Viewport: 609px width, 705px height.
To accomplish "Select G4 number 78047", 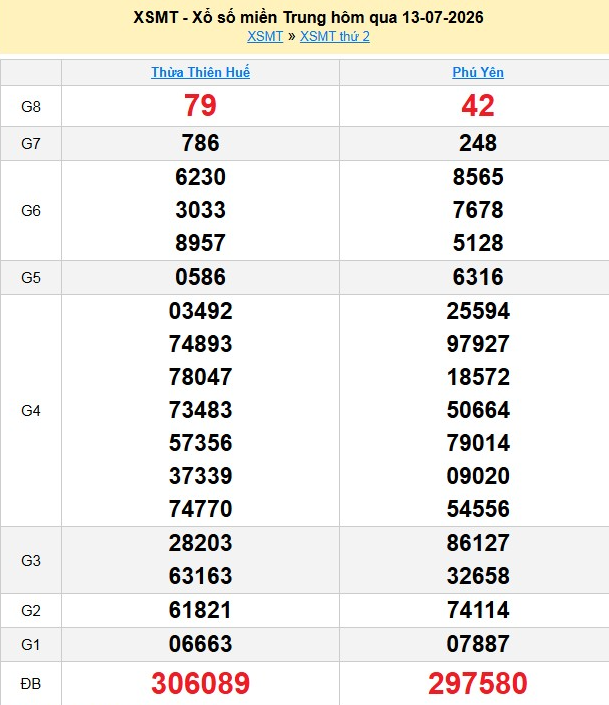I will (200, 377).
